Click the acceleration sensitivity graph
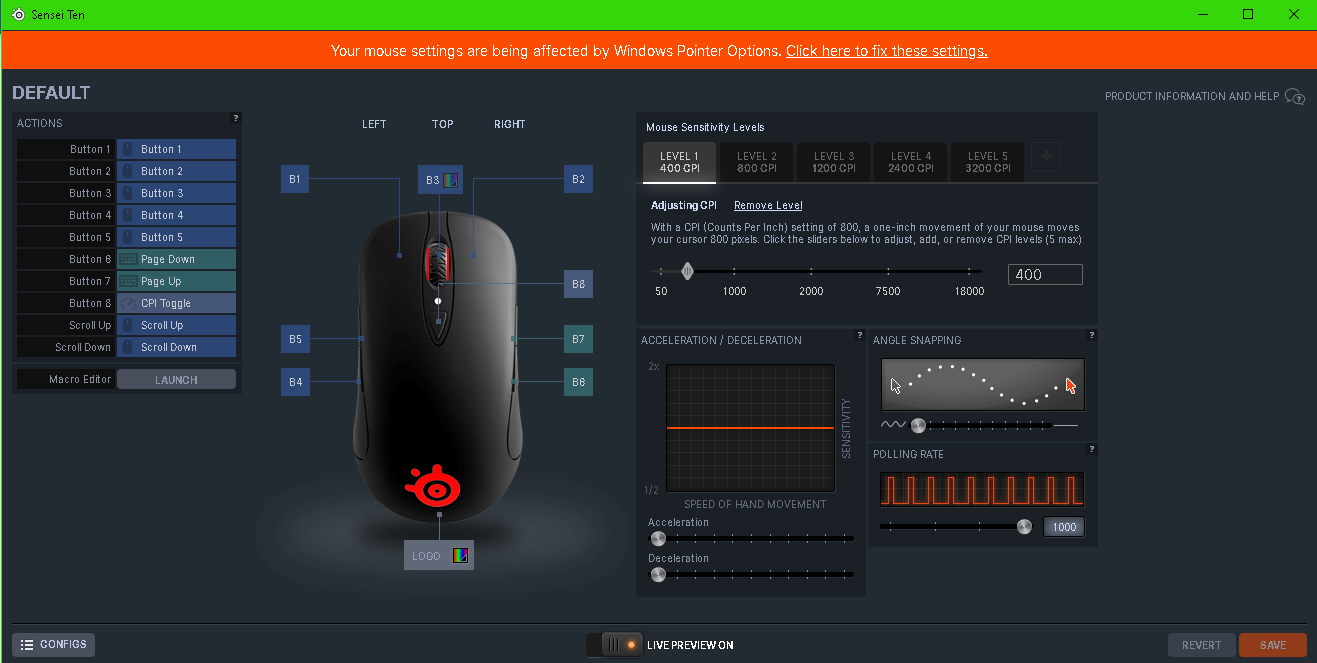This screenshot has height=663, width=1317. point(751,427)
